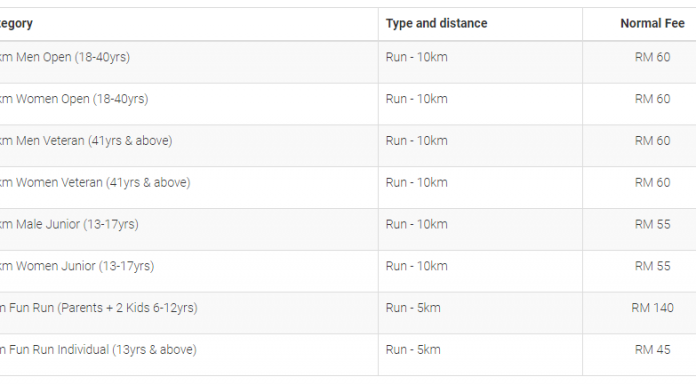Click the RM 55 fee for Male Junior
This screenshot has height=385, width=696.
point(652,224)
